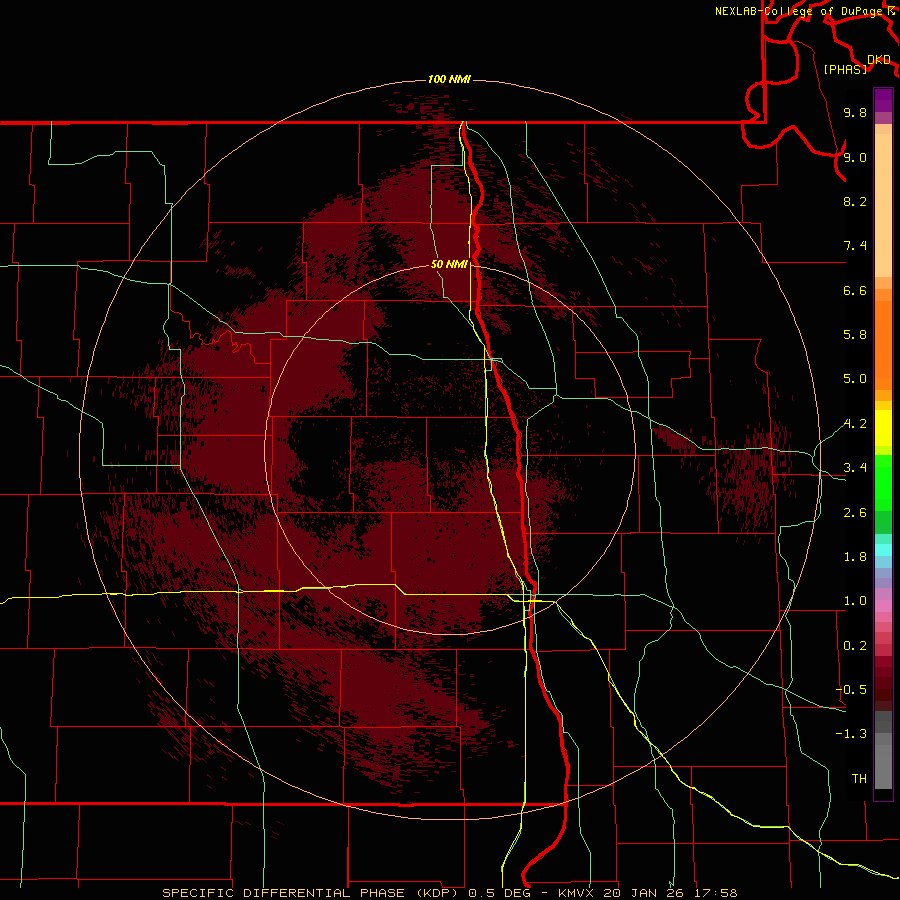Click the 5.8 scale value
The height and width of the screenshot is (900, 900).
(x=855, y=335)
